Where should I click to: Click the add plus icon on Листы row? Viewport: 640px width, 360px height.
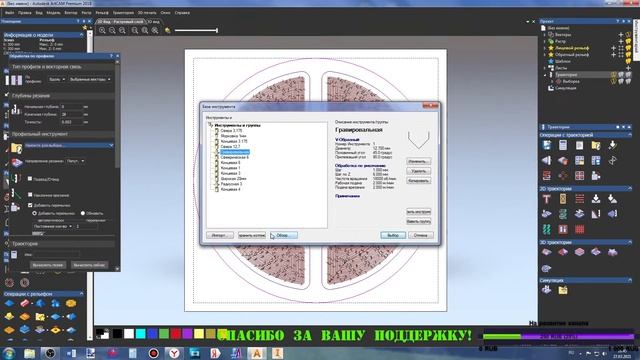[628, 68]
